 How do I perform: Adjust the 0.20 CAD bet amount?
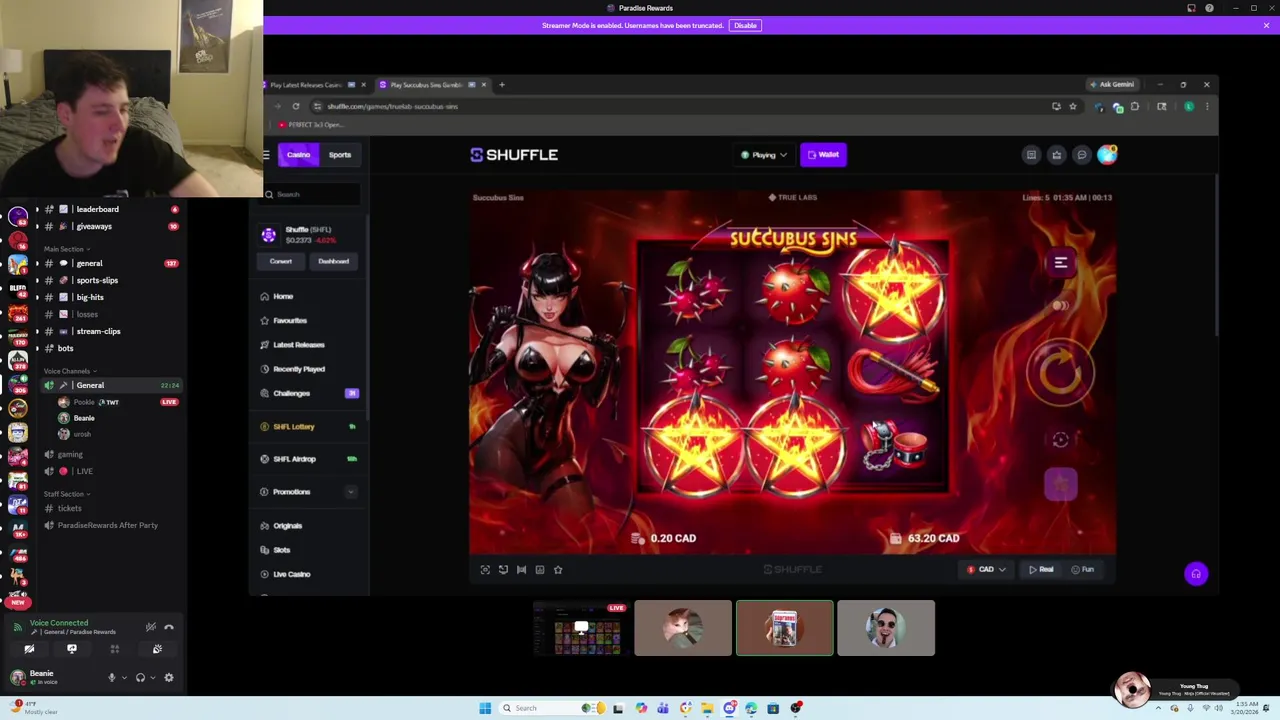coord(665,538)
